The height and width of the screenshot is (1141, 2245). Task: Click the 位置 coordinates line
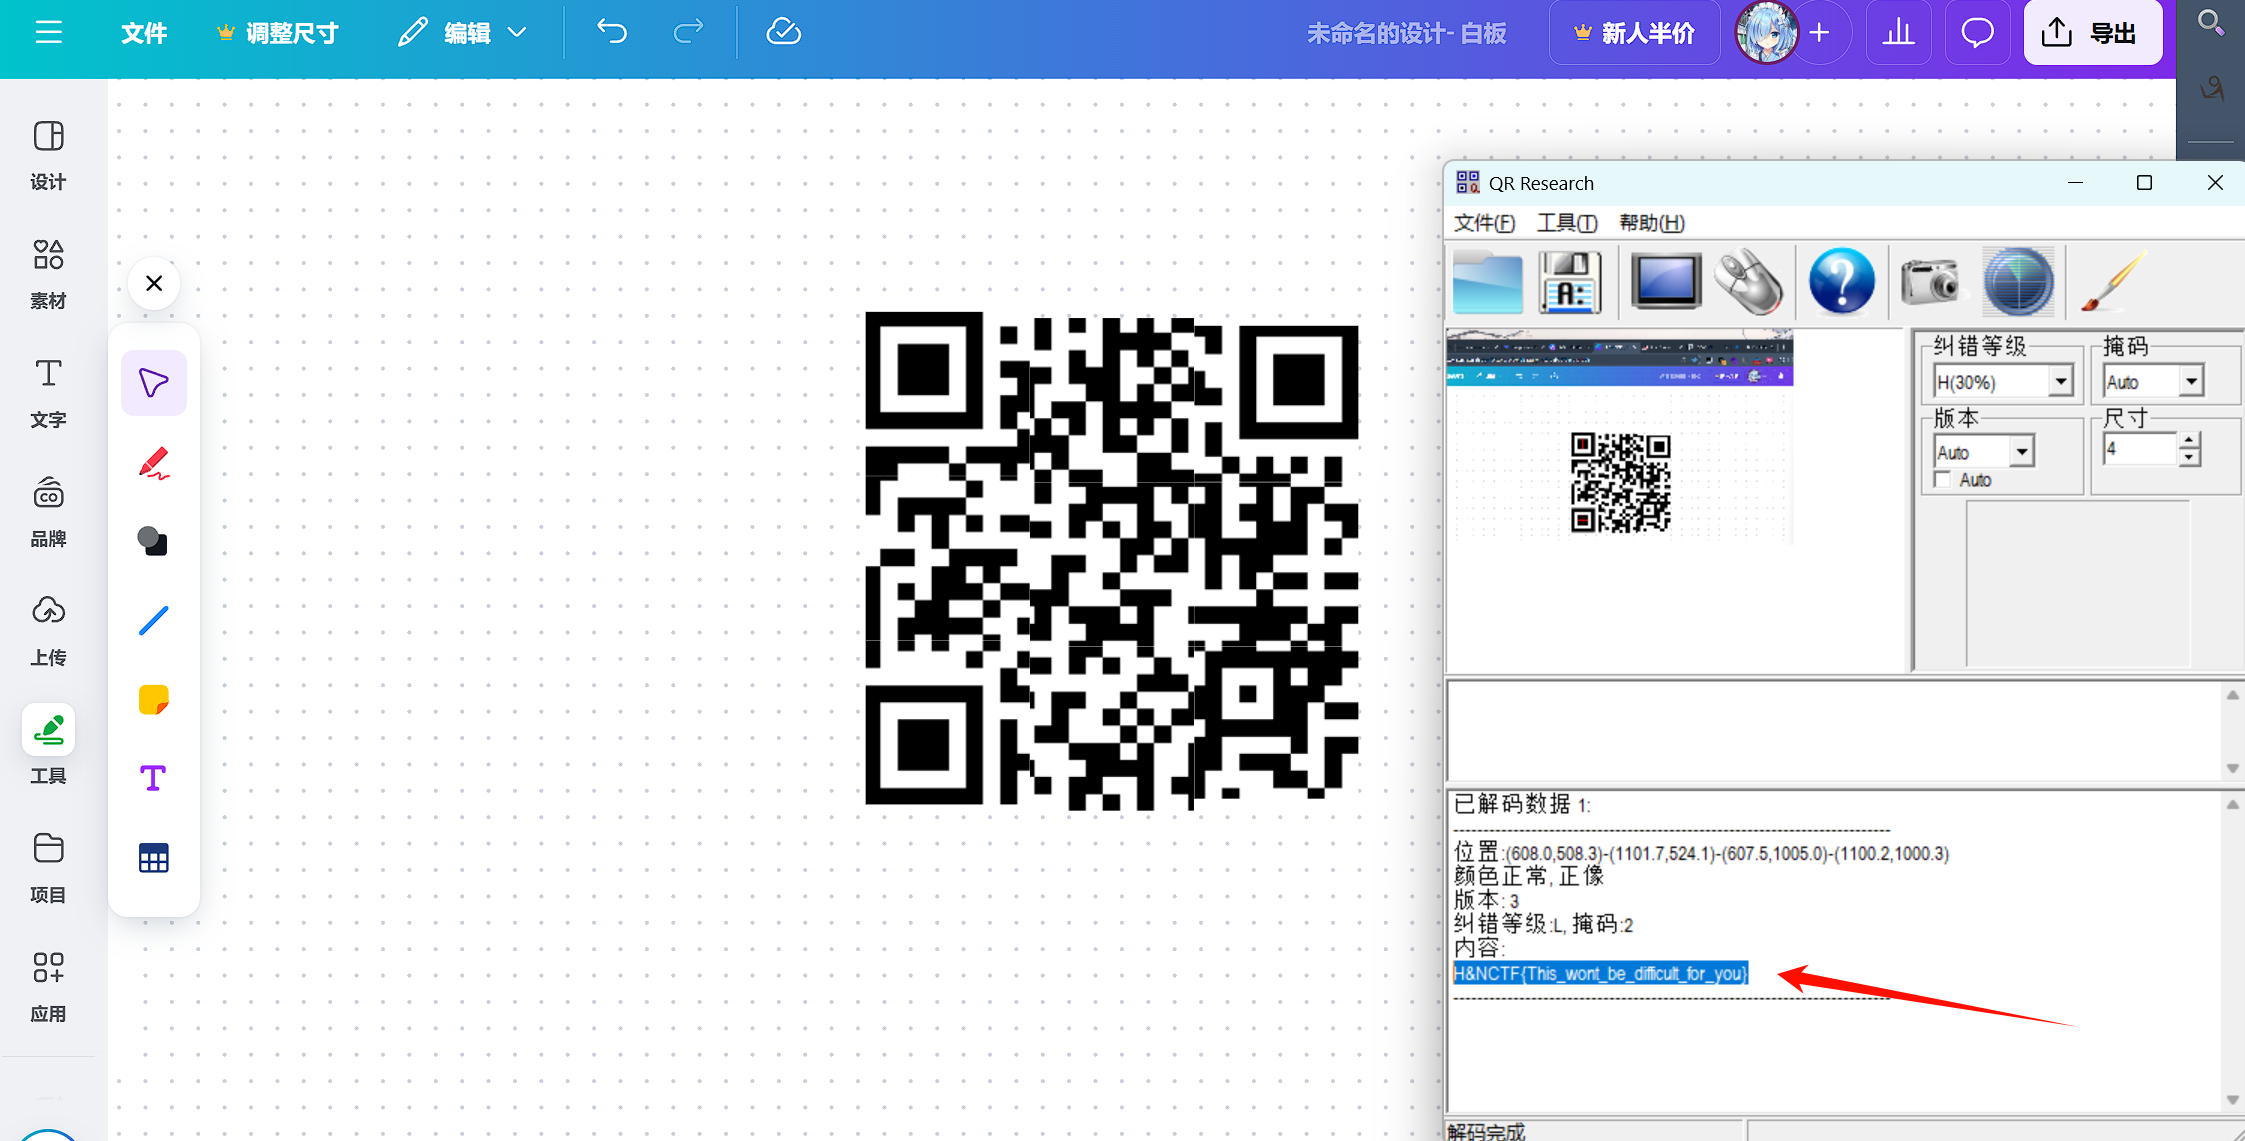click(x=1701, y=853)
